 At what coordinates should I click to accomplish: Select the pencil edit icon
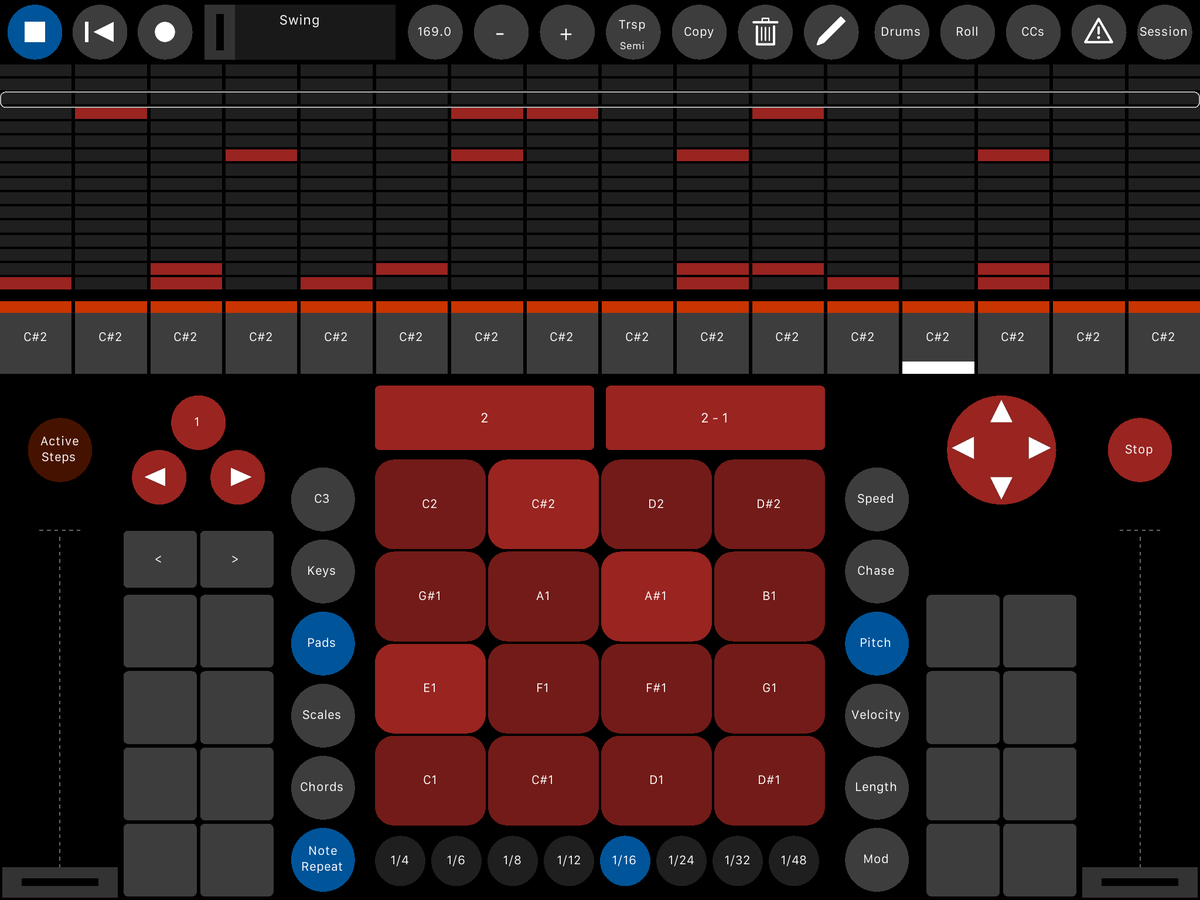831,31
